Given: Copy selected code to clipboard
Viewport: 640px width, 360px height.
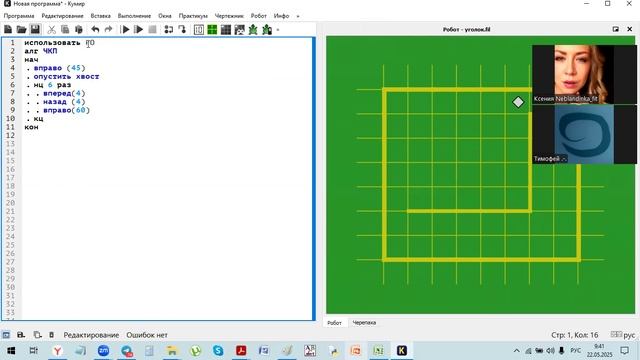Looking at the screenshot, I should click(x=65, y=29).
